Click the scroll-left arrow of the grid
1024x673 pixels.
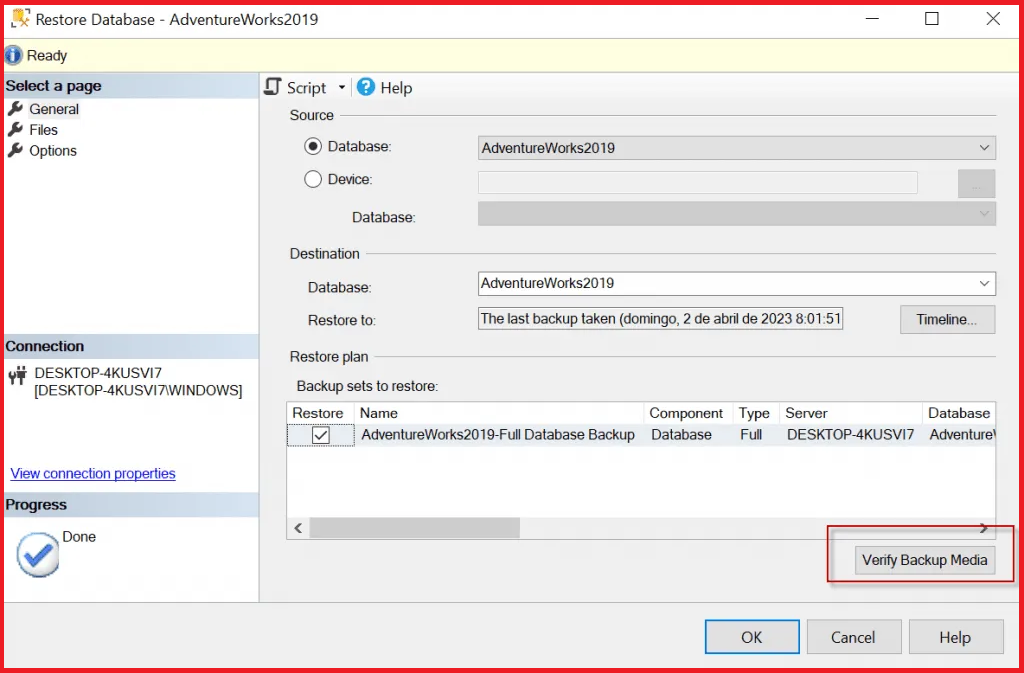298,527
